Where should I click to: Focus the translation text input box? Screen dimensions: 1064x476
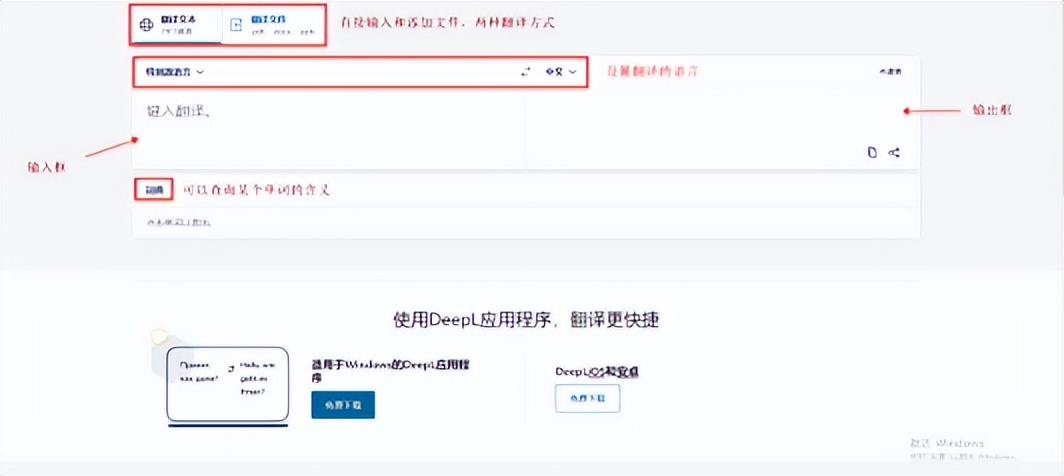(x=326, y=128)
